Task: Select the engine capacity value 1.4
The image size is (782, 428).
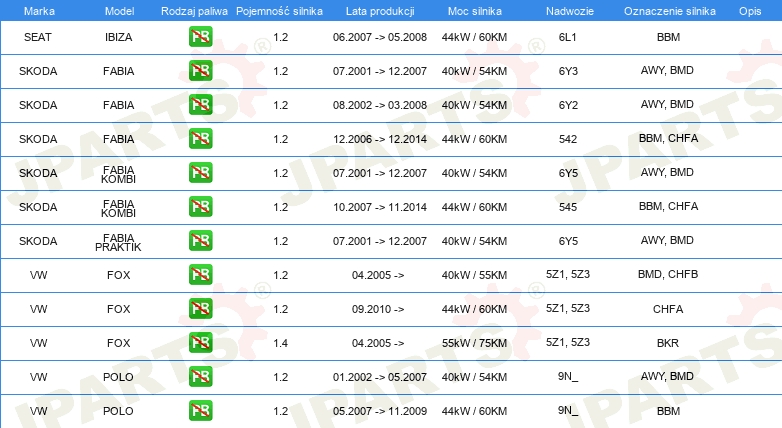Action: [280, 343]
